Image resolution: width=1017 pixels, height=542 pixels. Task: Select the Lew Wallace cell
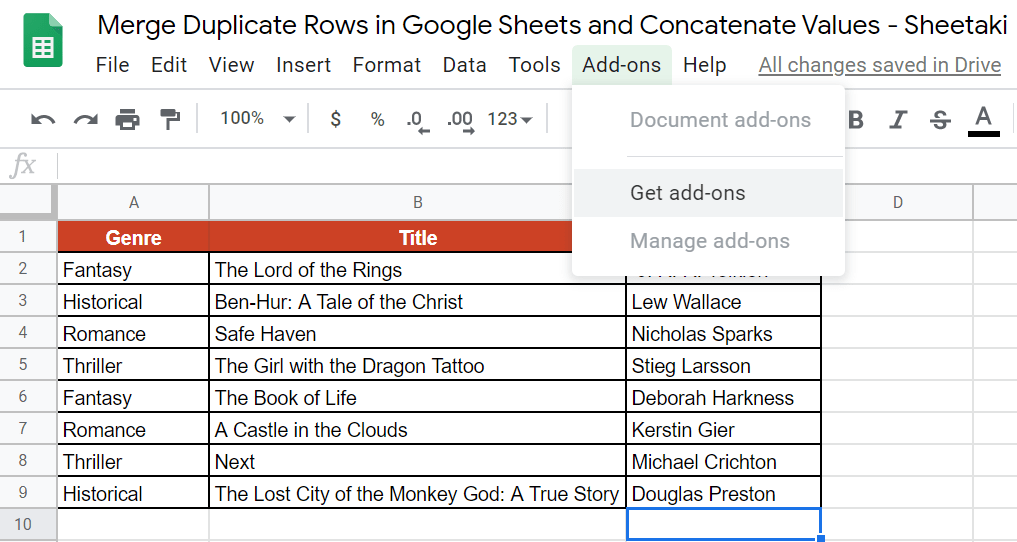pos(724,301)
